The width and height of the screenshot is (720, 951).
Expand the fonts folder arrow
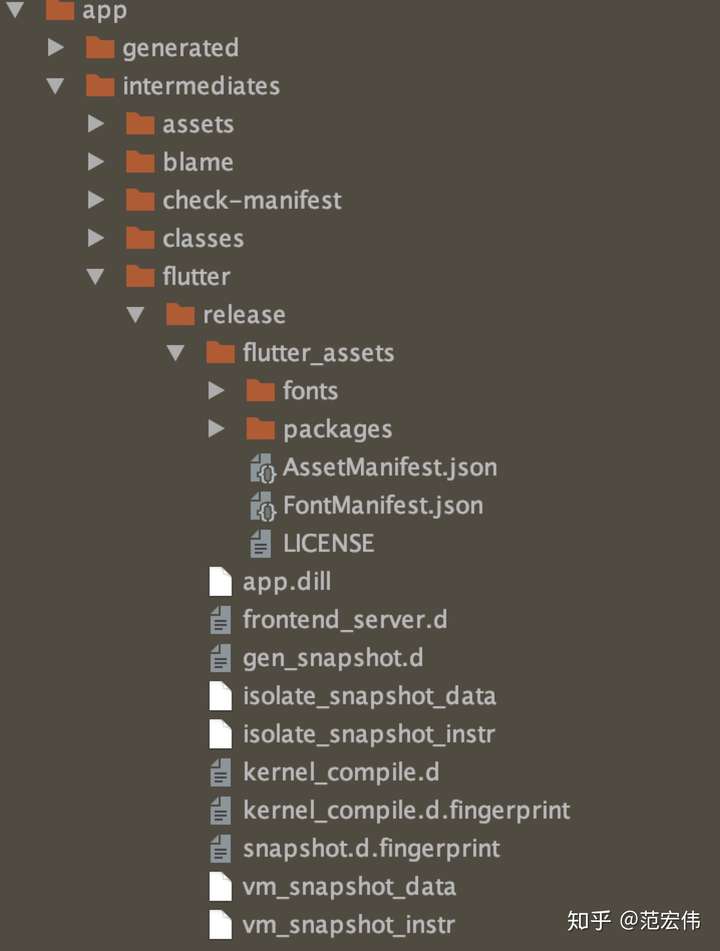216,391
